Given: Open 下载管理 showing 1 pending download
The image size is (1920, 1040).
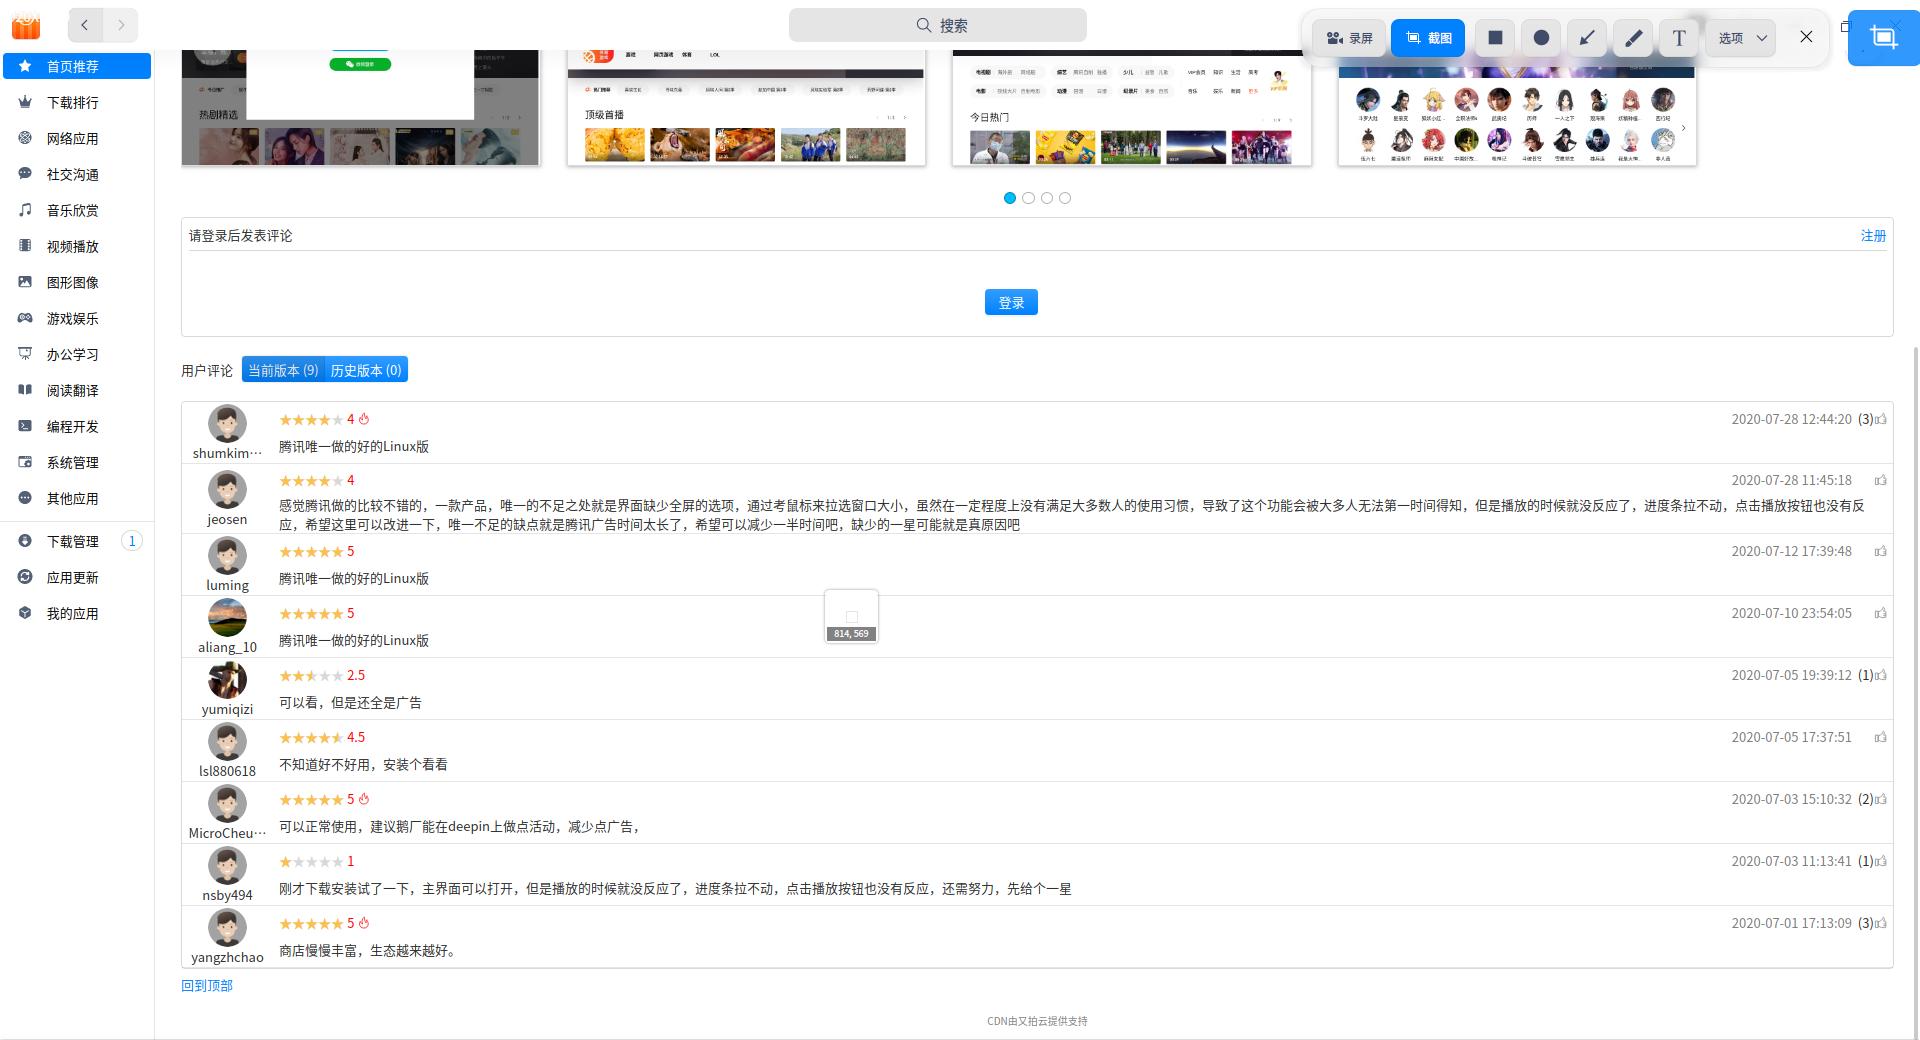Looking at the screenshot, I should click(x=70, y=541).
